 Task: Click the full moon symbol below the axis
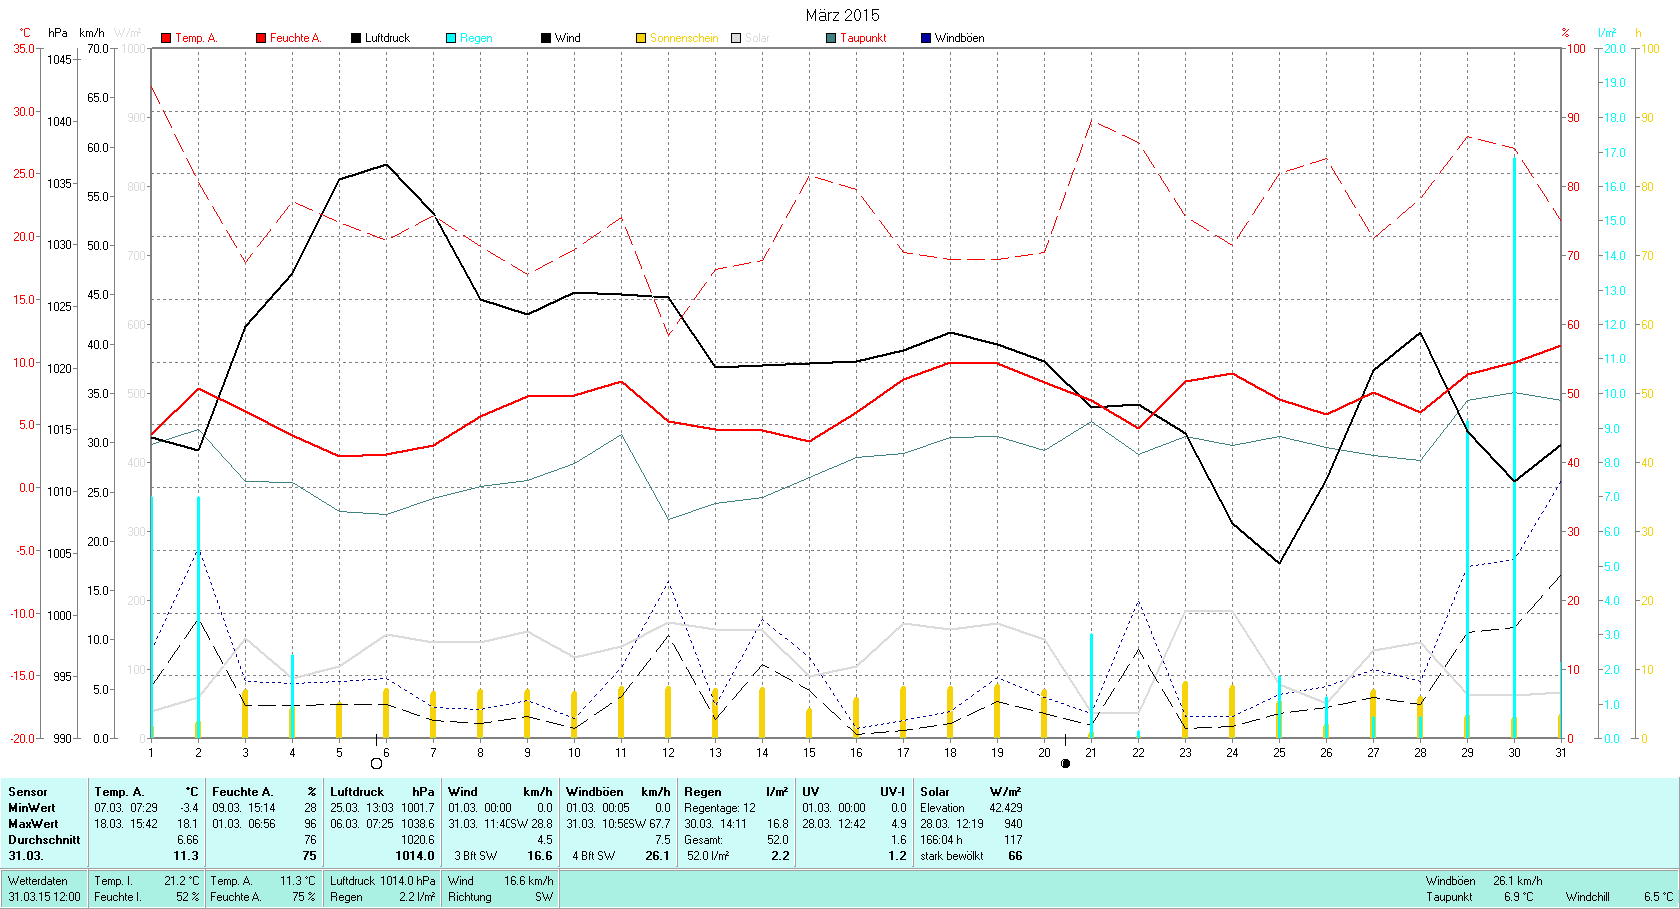click(x=376, y=763)
